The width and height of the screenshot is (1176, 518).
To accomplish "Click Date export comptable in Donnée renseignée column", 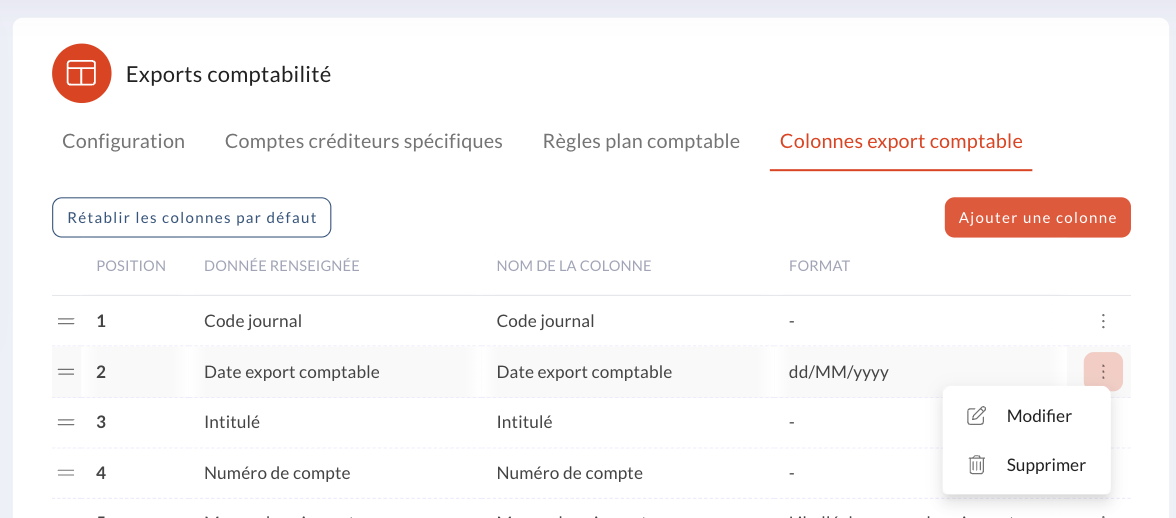I will (292, 373).
